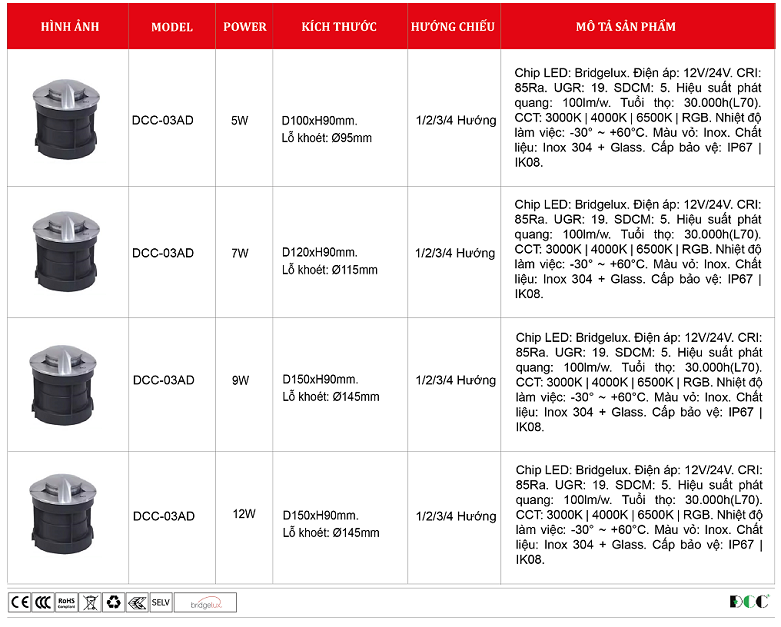
Task: Click the 12W power value
Action: point(244,514)
